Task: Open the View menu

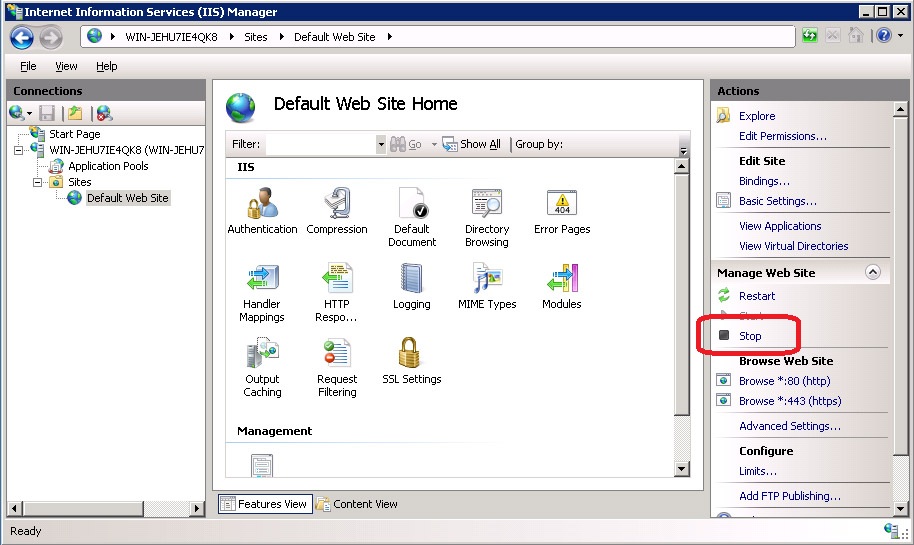Action: click(x=66, y=66)
